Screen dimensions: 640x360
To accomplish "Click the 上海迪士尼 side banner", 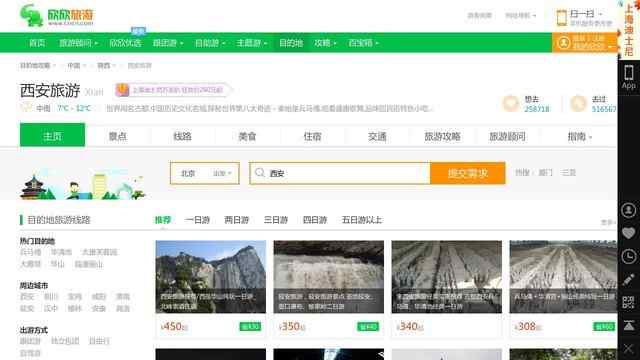I will point(629,29).
